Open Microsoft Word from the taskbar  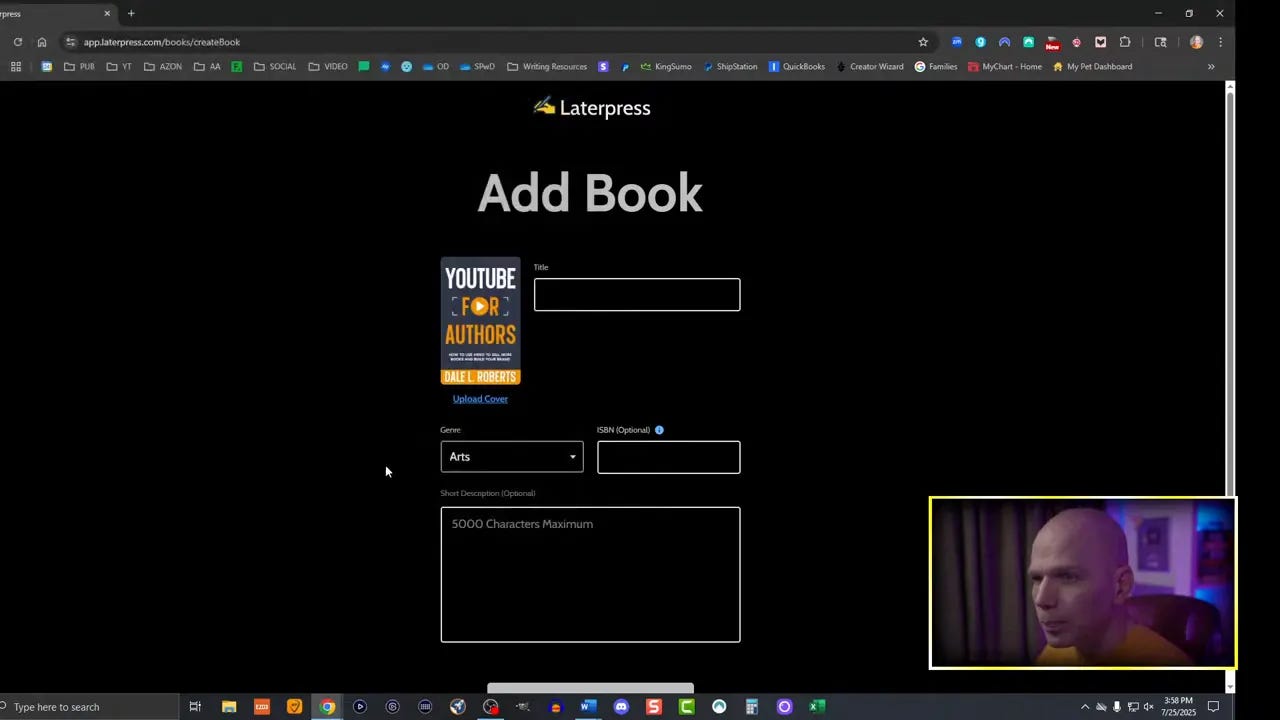coord(588,707)
